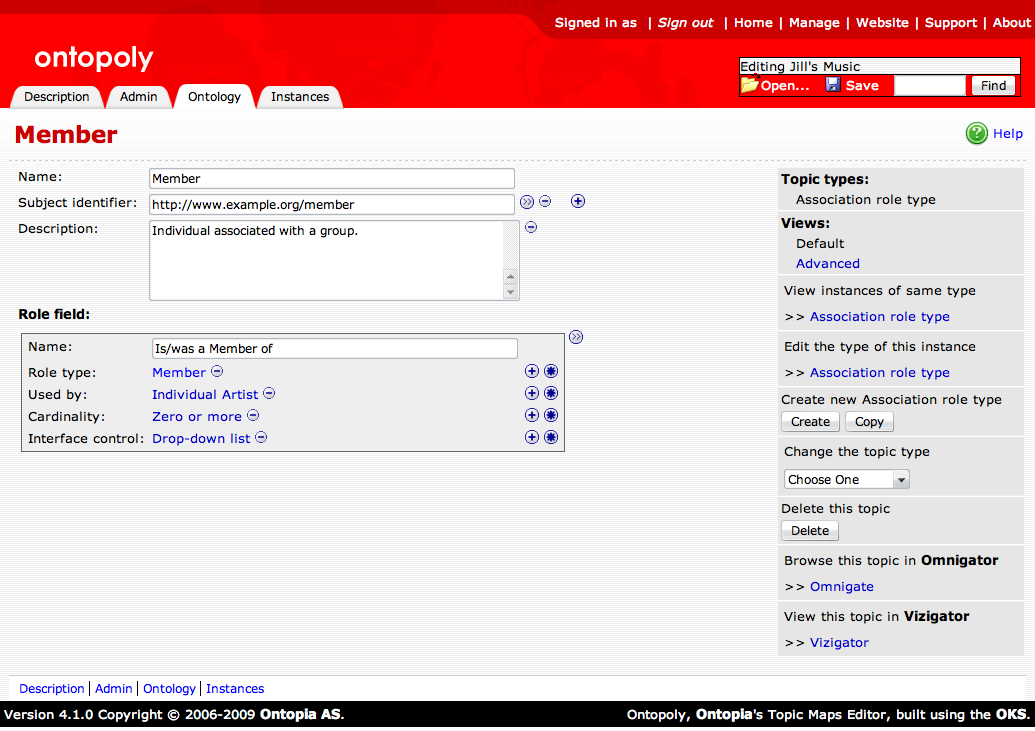
Task: Open the Choose One topic type dropdown
Action: 846,480
